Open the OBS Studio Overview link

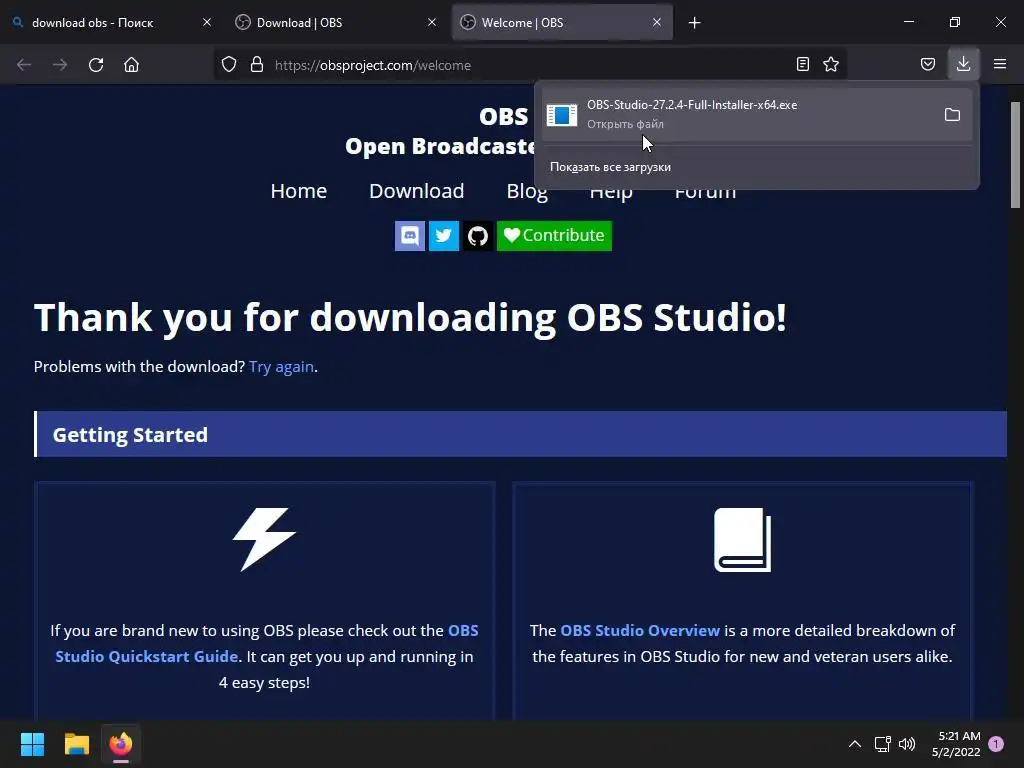(x=640, y=630)
